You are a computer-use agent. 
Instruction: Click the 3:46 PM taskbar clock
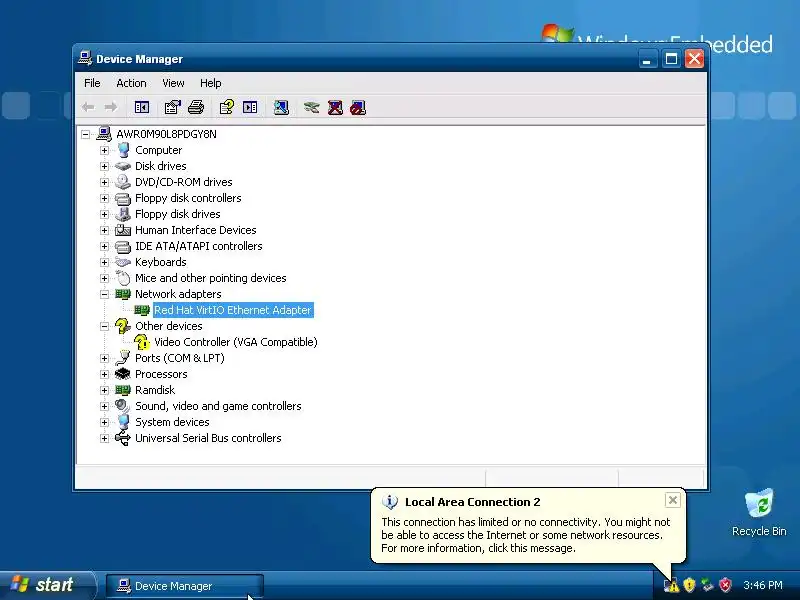[x=763, y=585]
